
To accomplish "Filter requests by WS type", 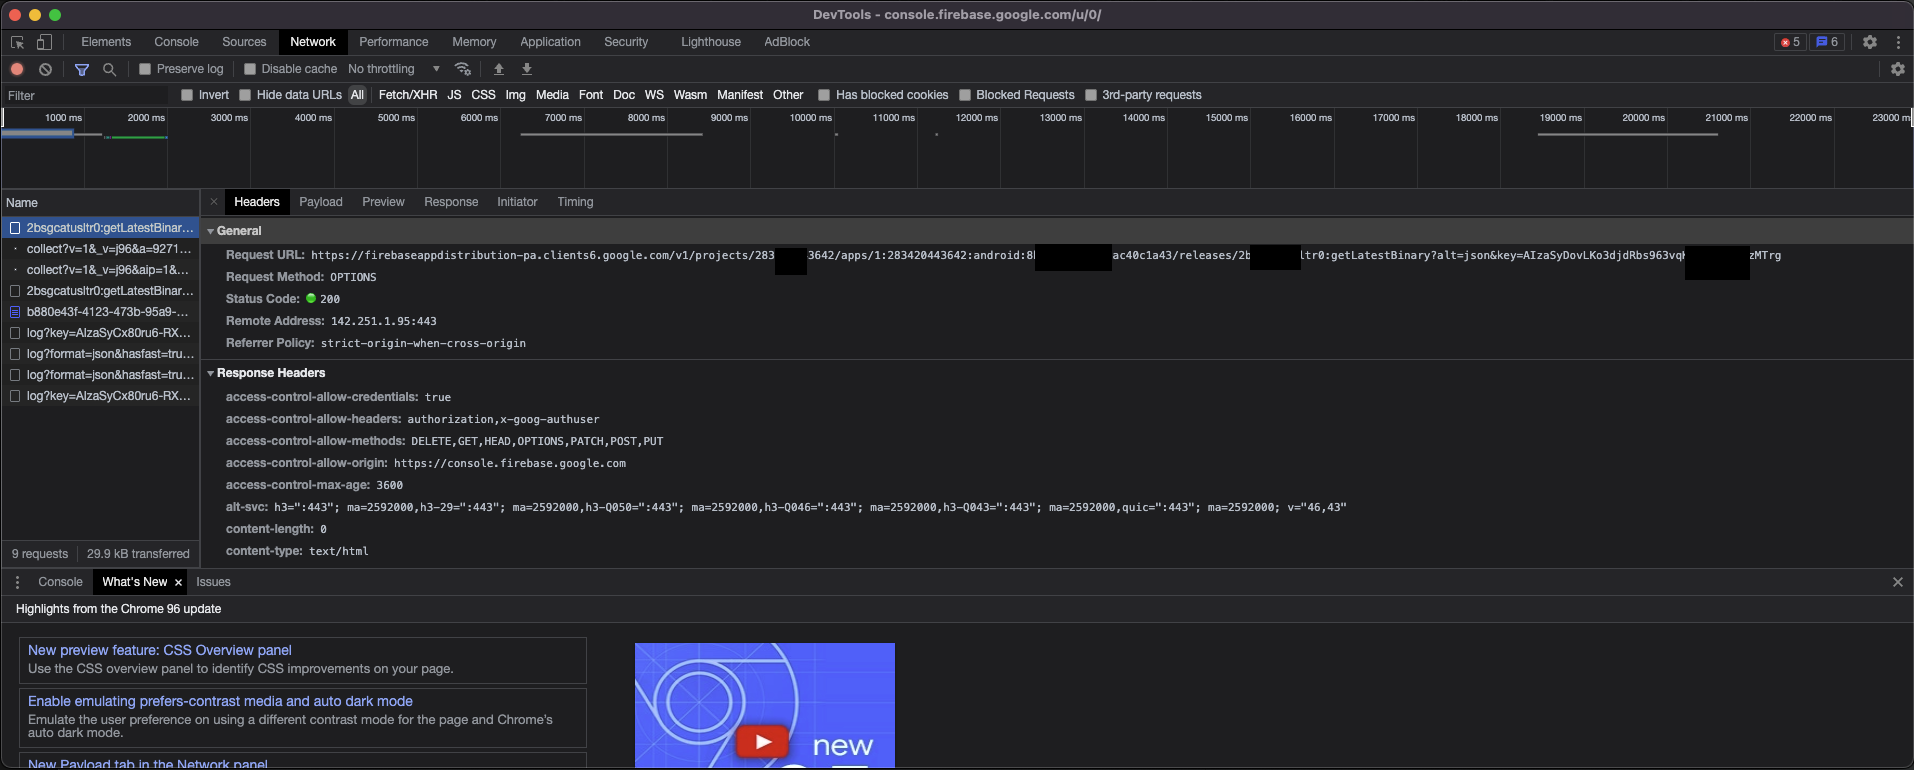I will [654, 95].
